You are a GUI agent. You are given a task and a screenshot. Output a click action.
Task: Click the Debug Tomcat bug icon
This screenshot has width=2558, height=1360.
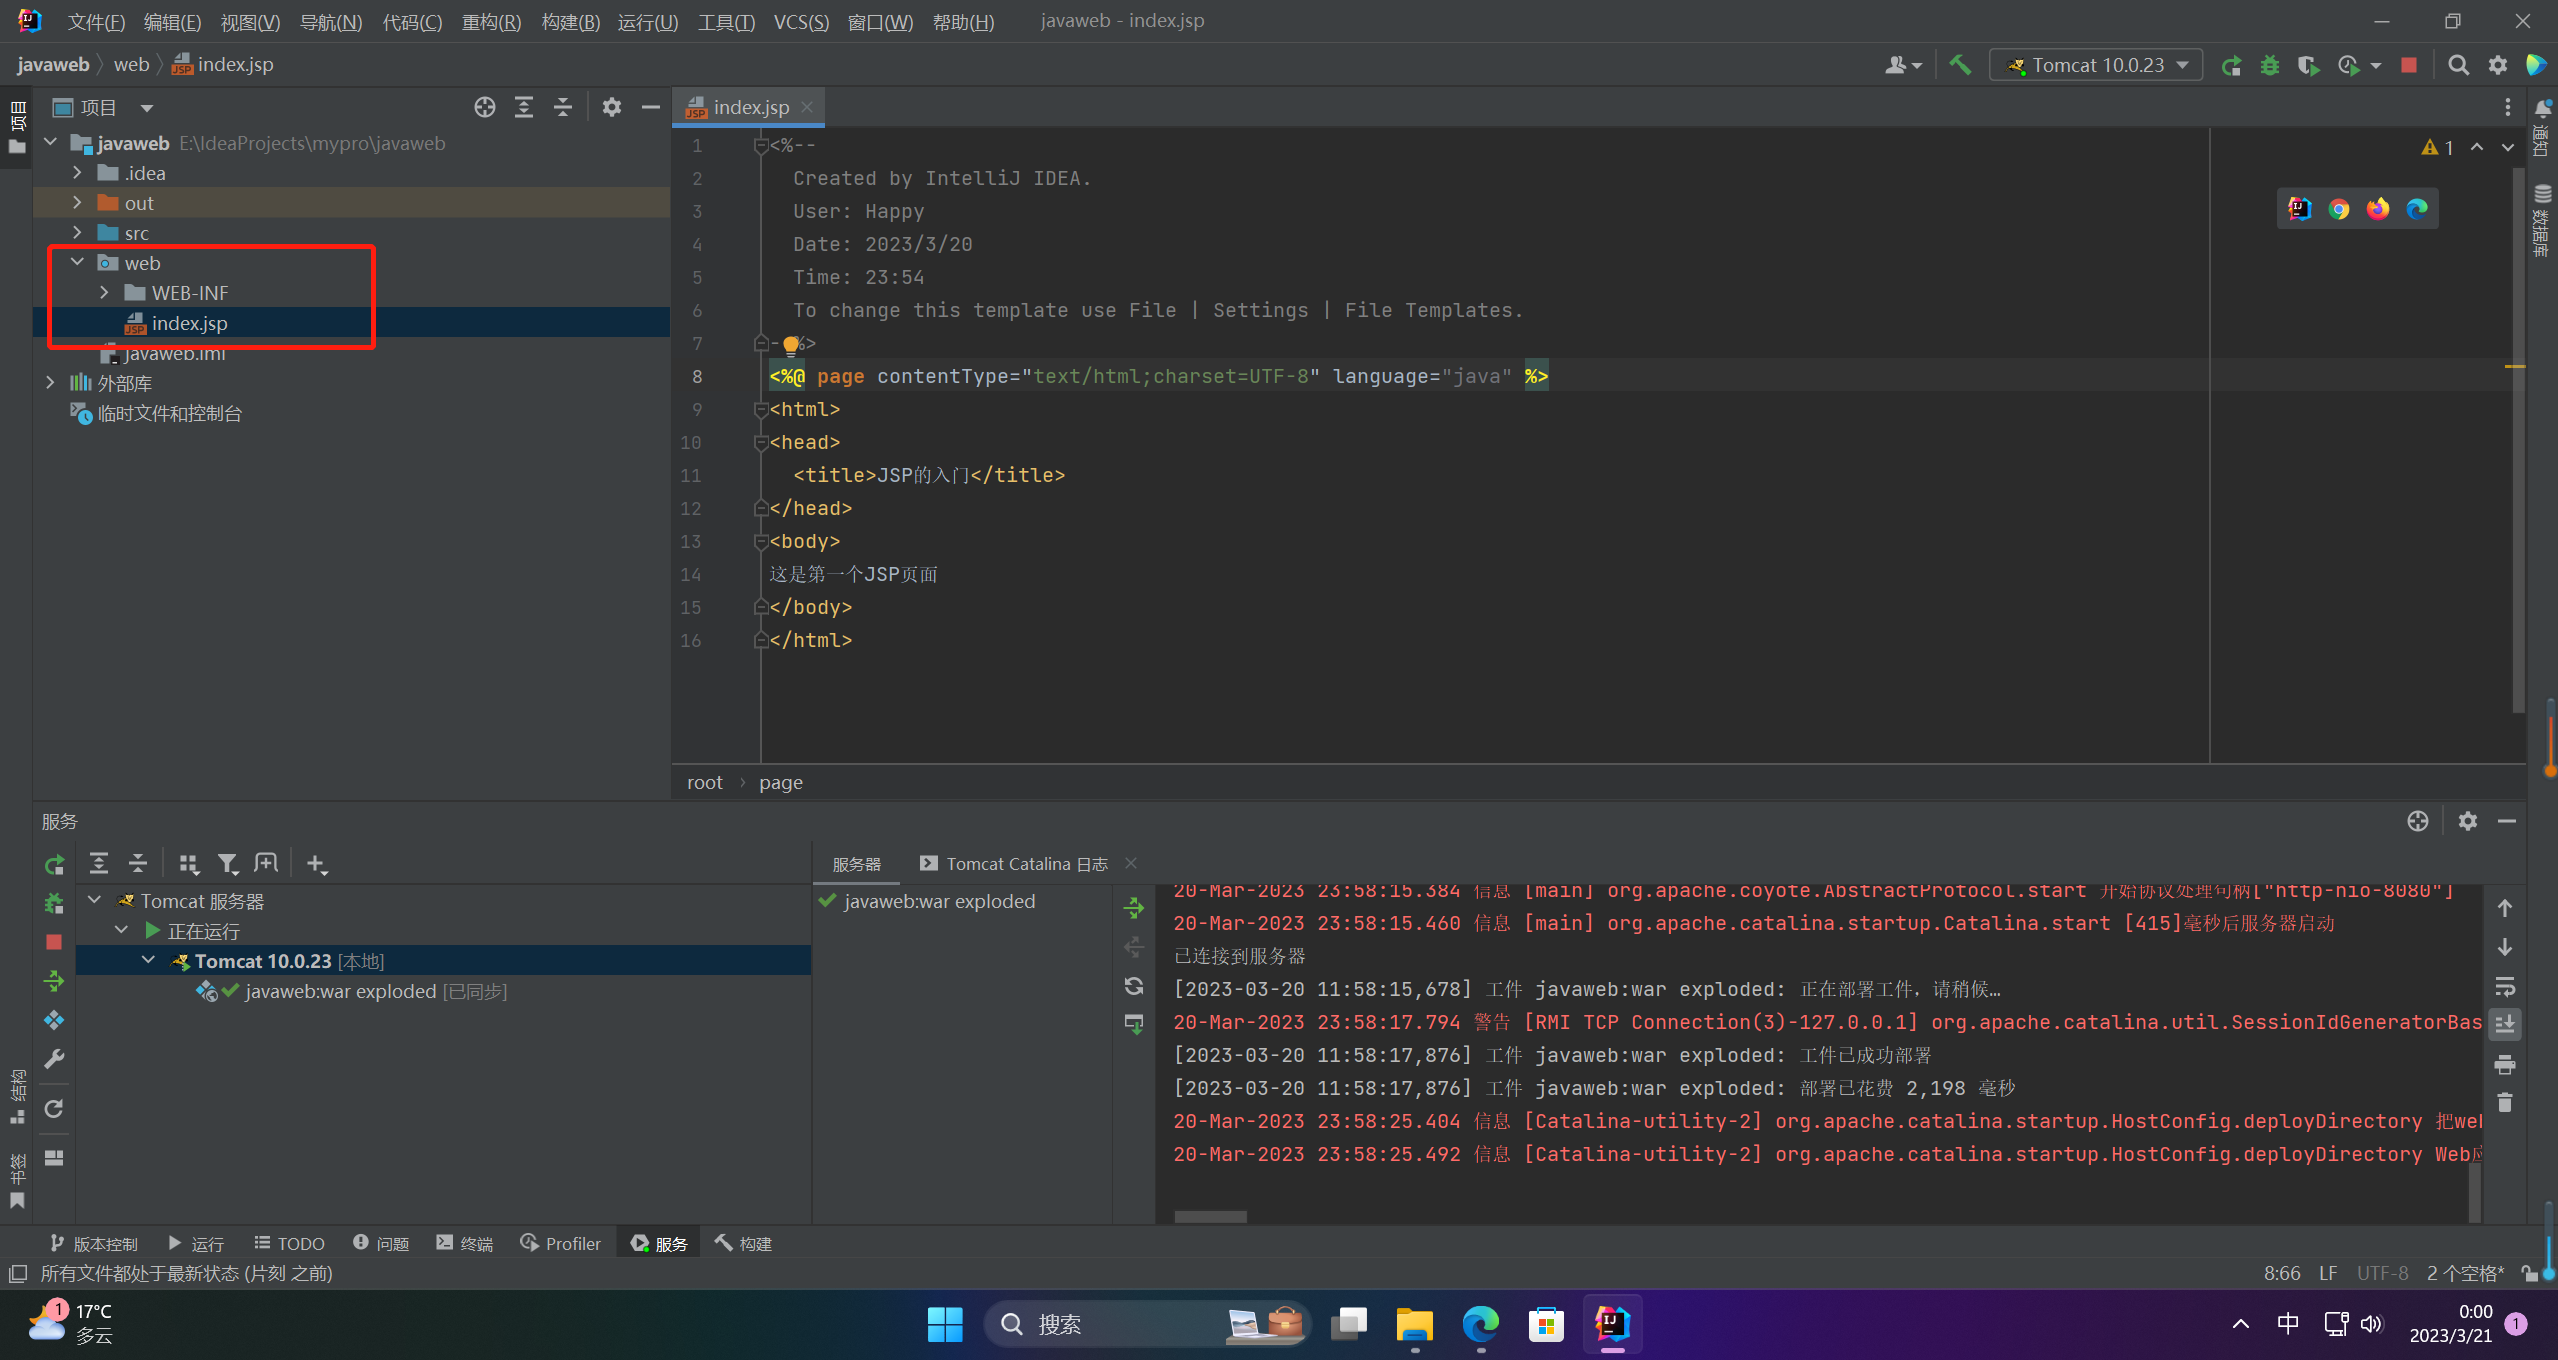(x=2270, y=65)
